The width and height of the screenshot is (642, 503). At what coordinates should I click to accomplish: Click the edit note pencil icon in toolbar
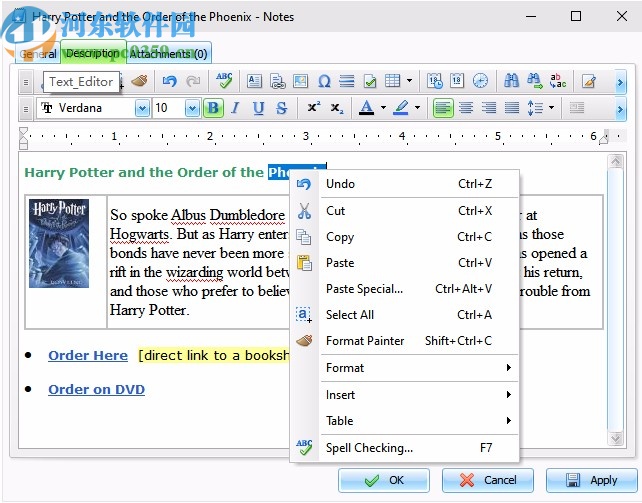tap(589, 81)
